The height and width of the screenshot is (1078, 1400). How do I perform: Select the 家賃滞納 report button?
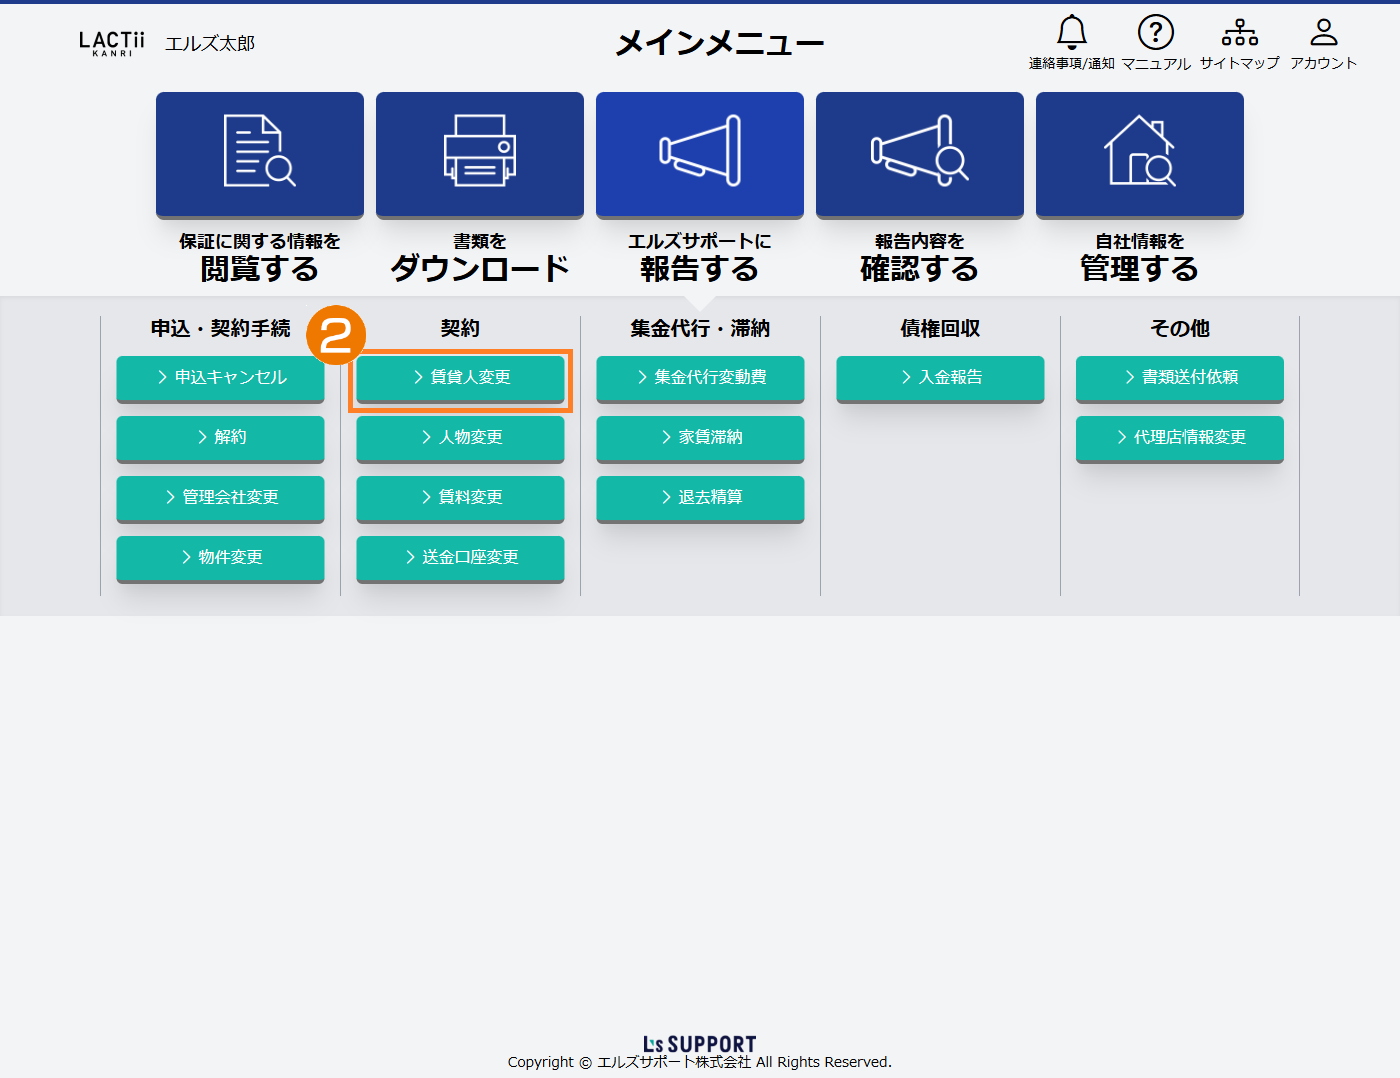tap(700, 438)
